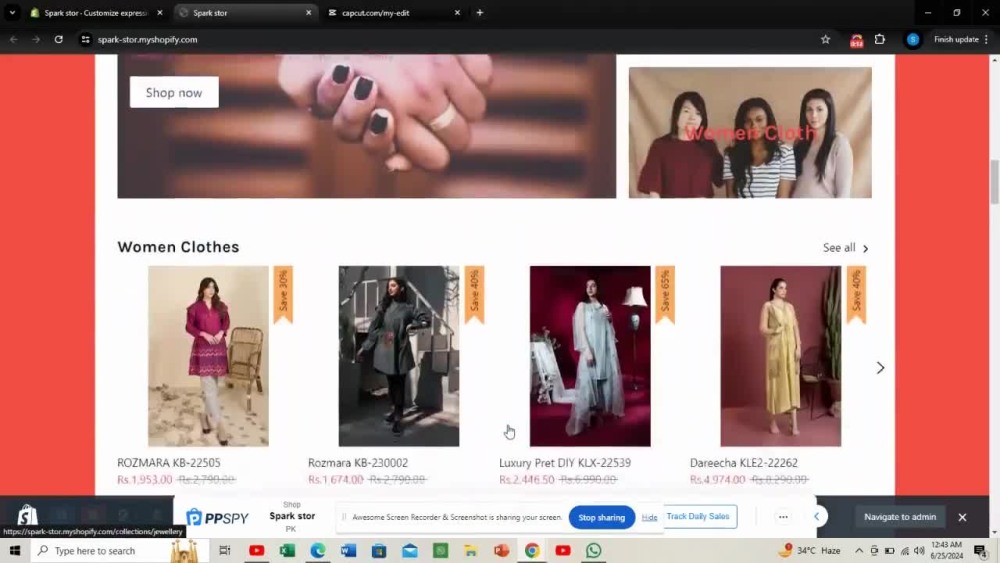Screen dimensions: 1000x563
Task: Open WhatsApp from the taskbar
Action: point(593,550)
